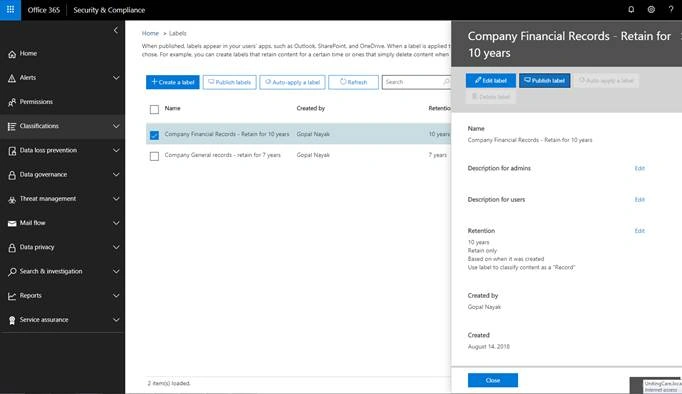This screenshot has width=682, height=394.
Task: Expand the Mail flow chevron
Action: pos(116,223)
